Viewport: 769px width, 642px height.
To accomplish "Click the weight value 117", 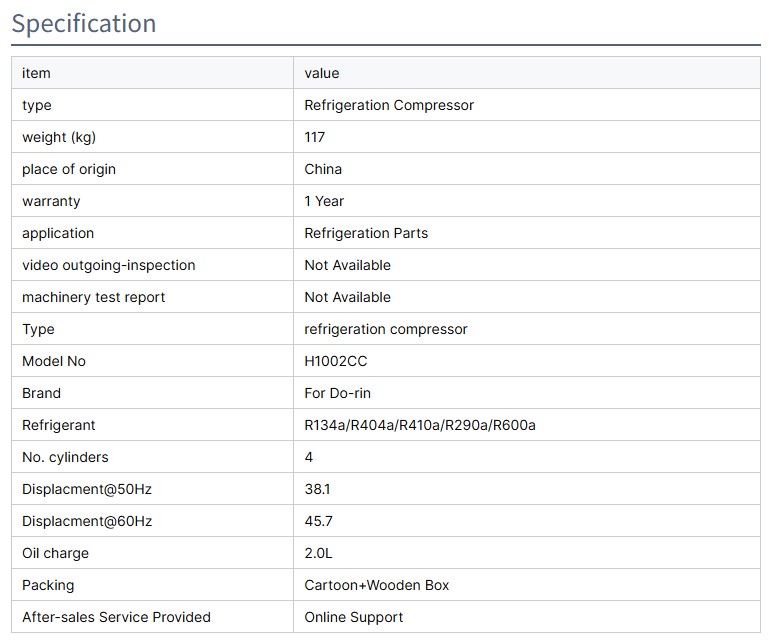I will click(315, 137).
